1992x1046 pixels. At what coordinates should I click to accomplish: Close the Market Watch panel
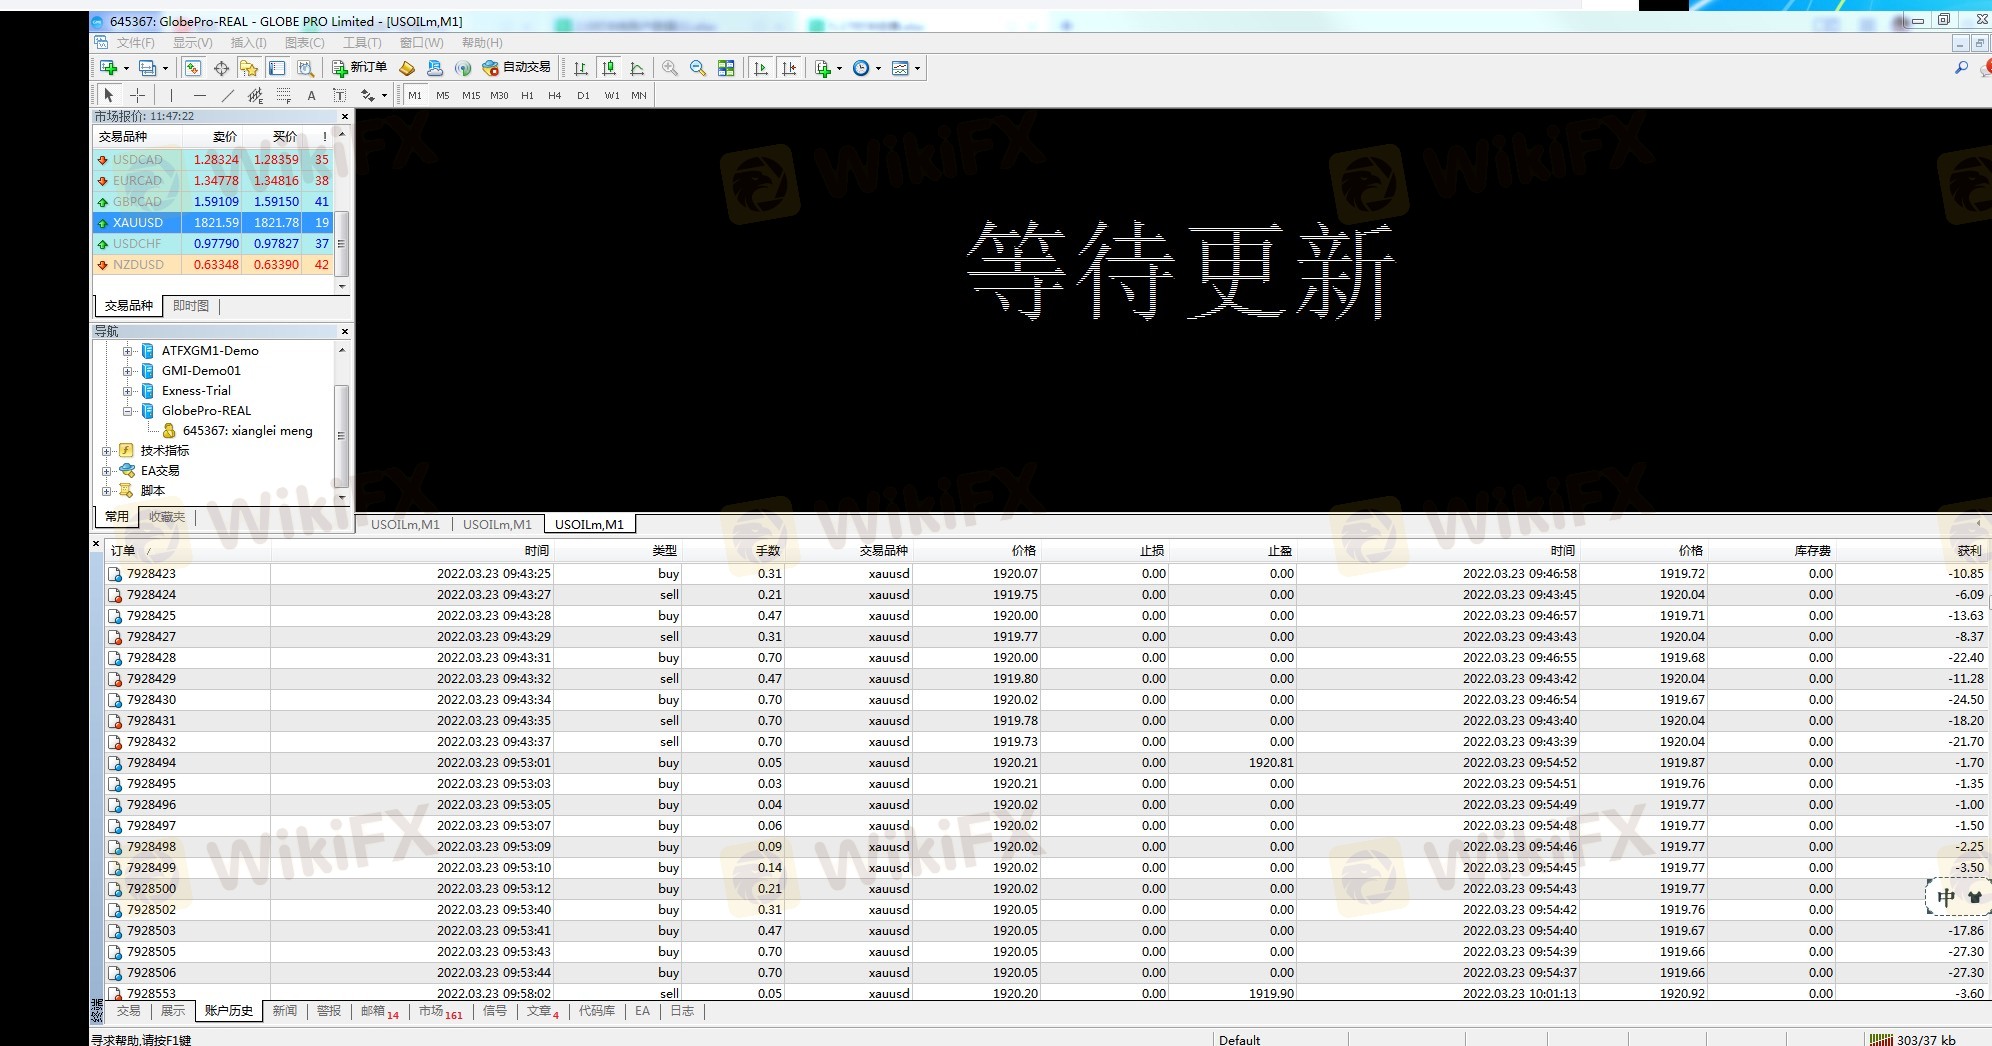(x=344, y=117)
